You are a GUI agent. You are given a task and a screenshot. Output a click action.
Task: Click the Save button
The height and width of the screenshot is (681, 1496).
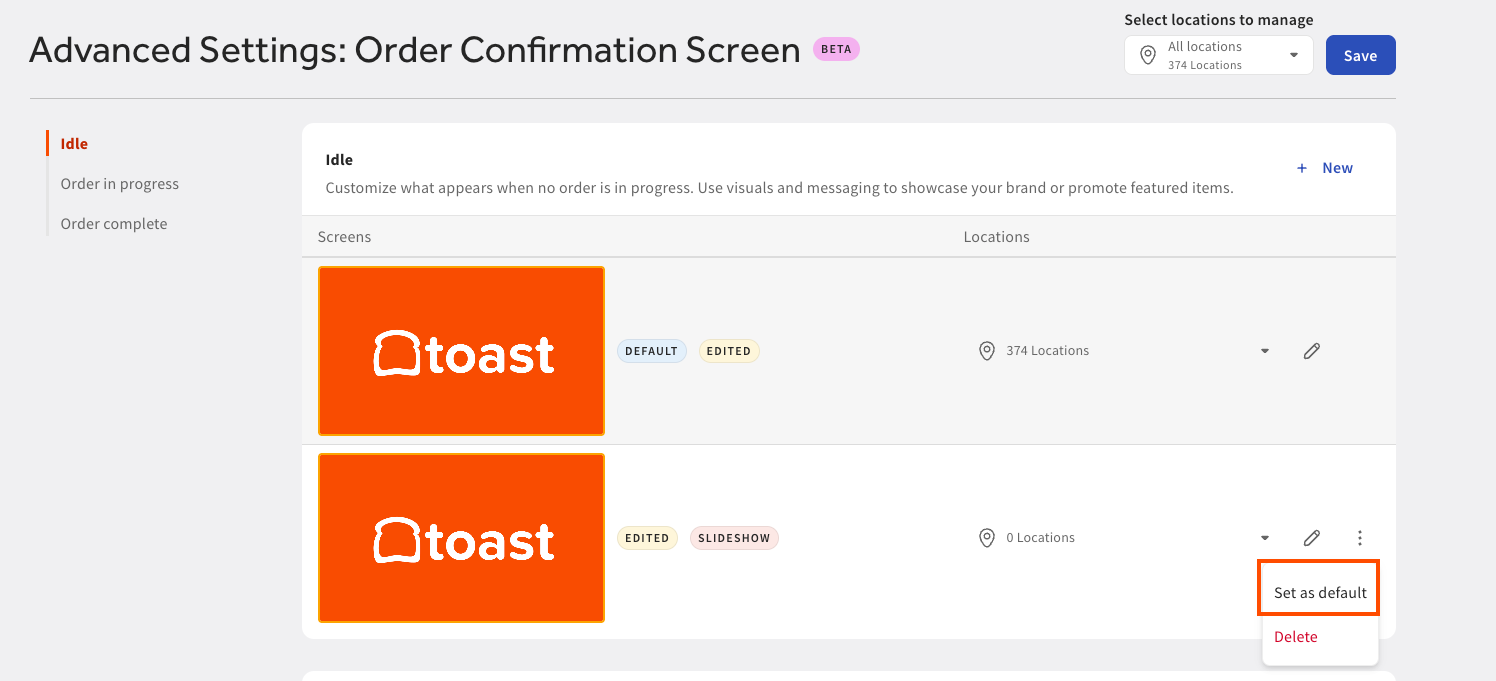pyautogui.click(x=1360, y=55)
